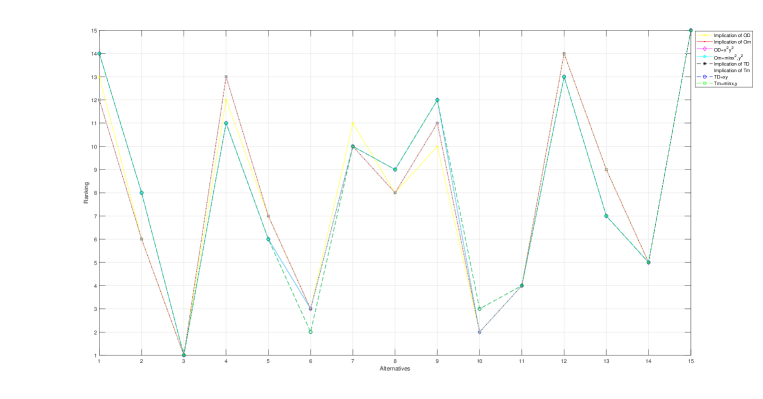Select the blue circle TD legend marker

point(704,77)
